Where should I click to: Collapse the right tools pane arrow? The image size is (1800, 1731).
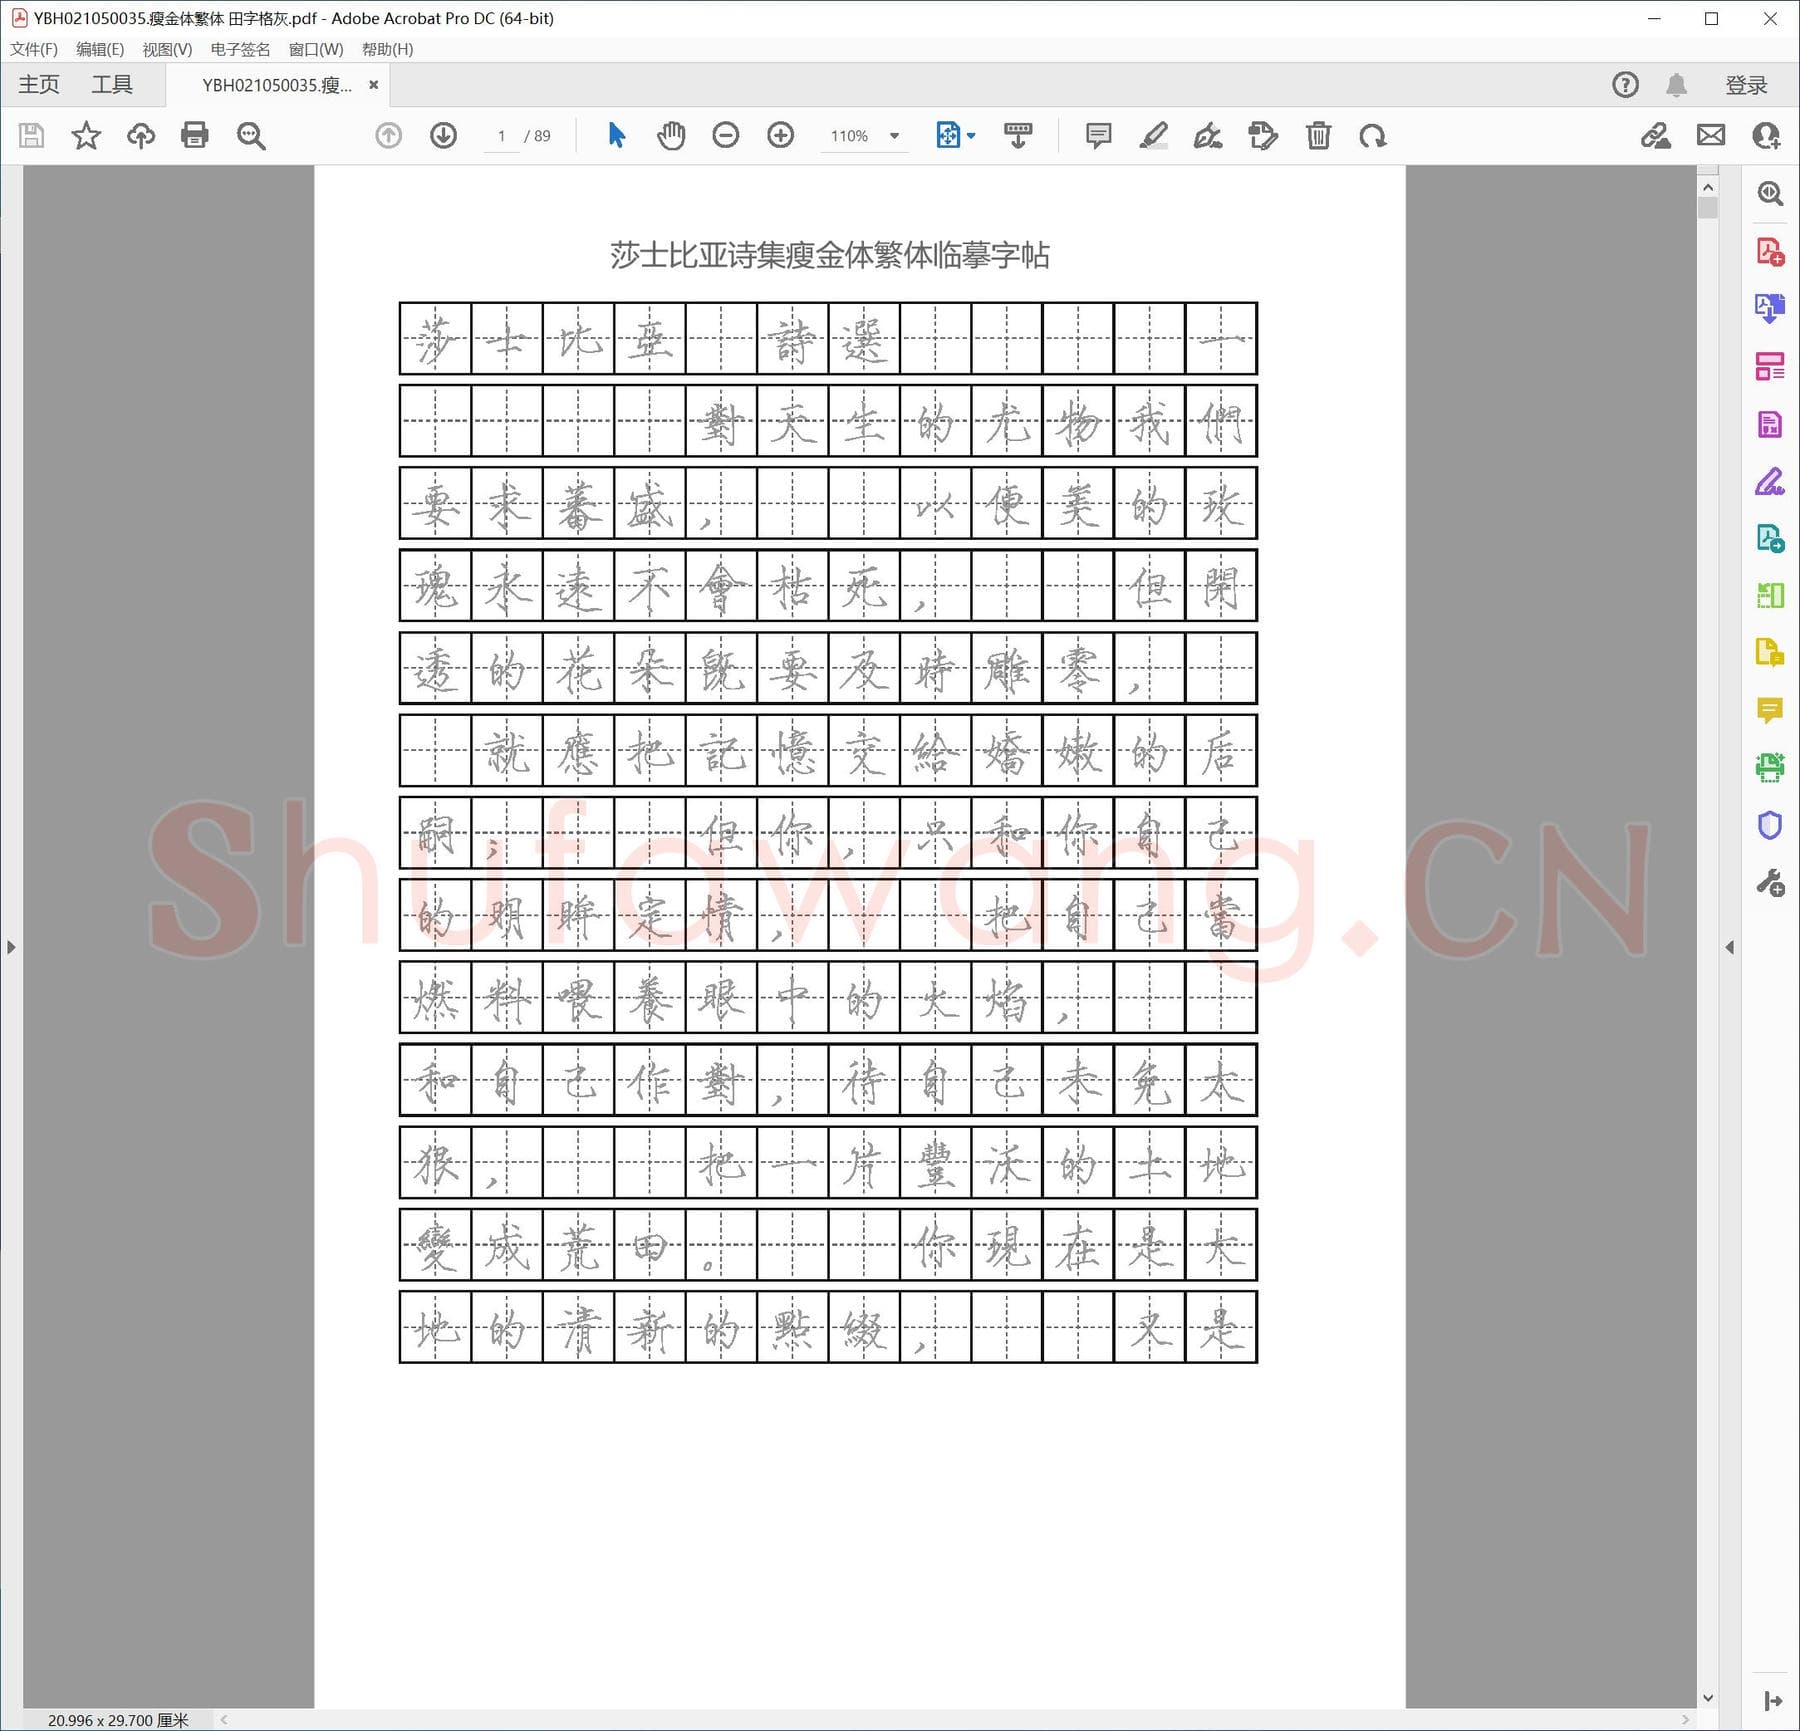[x=1729, y=946]
